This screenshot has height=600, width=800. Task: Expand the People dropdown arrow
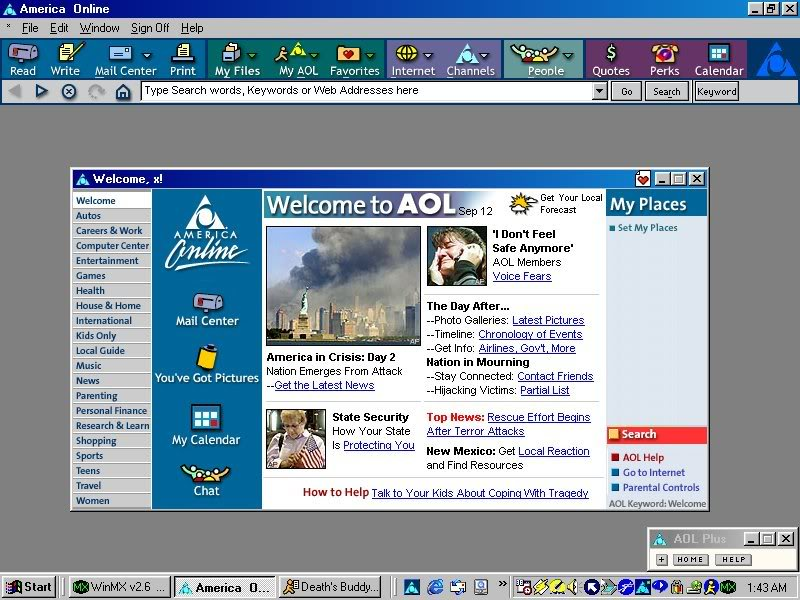pos(568,55)
